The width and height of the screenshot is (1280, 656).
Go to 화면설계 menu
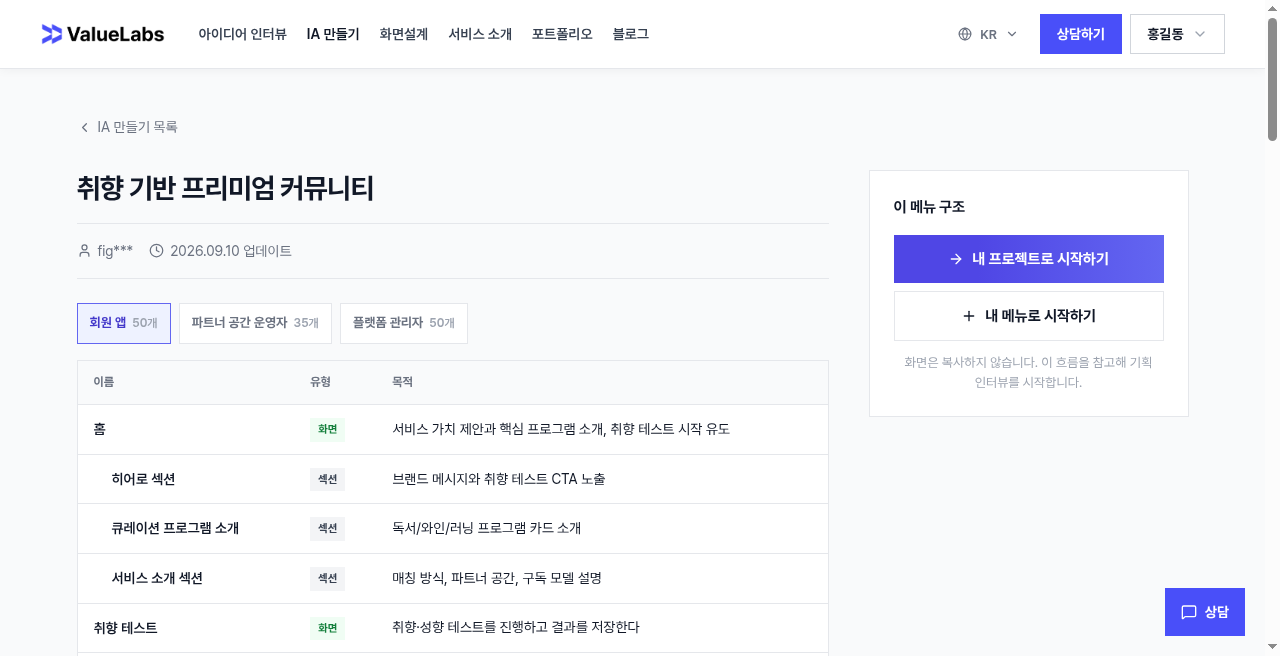(404, 34)
